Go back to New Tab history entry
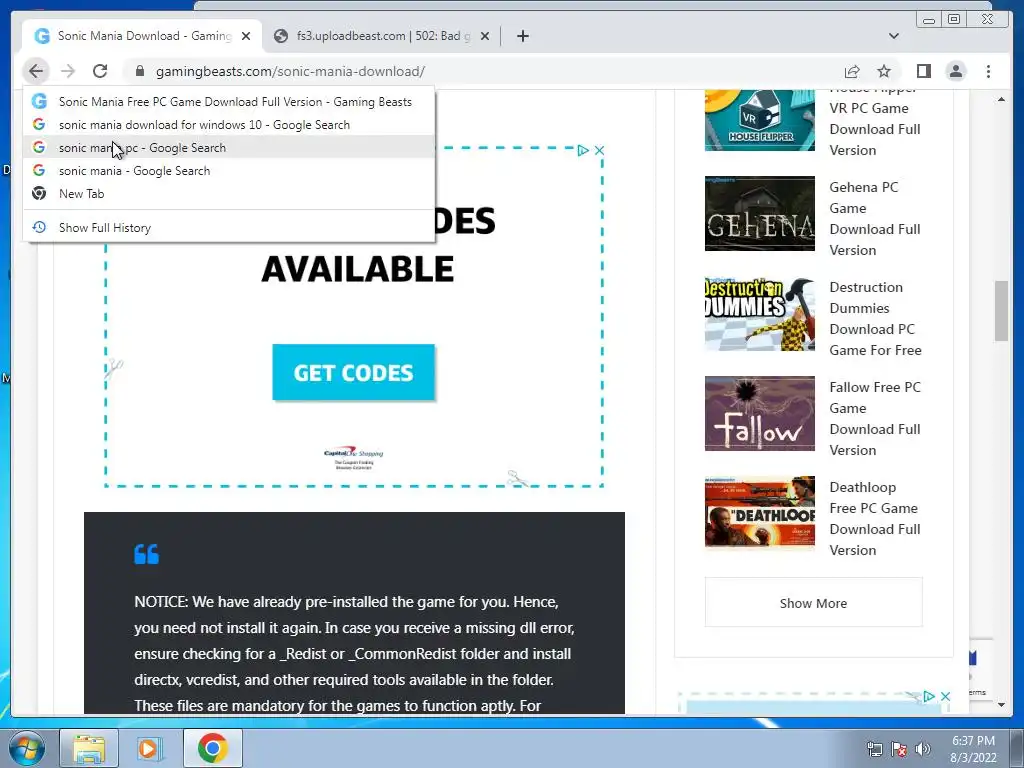Image resolution: width=1024 pixels, height=768 pixels. tap(229, 193)
